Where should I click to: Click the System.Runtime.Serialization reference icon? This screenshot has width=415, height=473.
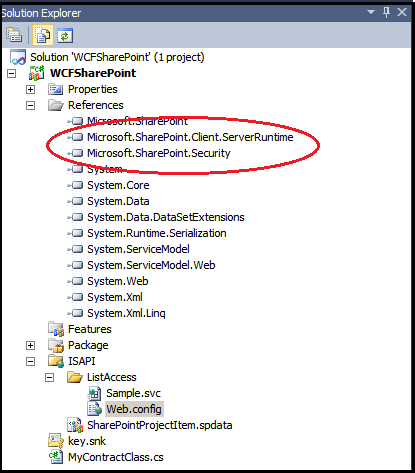[76, 233]
